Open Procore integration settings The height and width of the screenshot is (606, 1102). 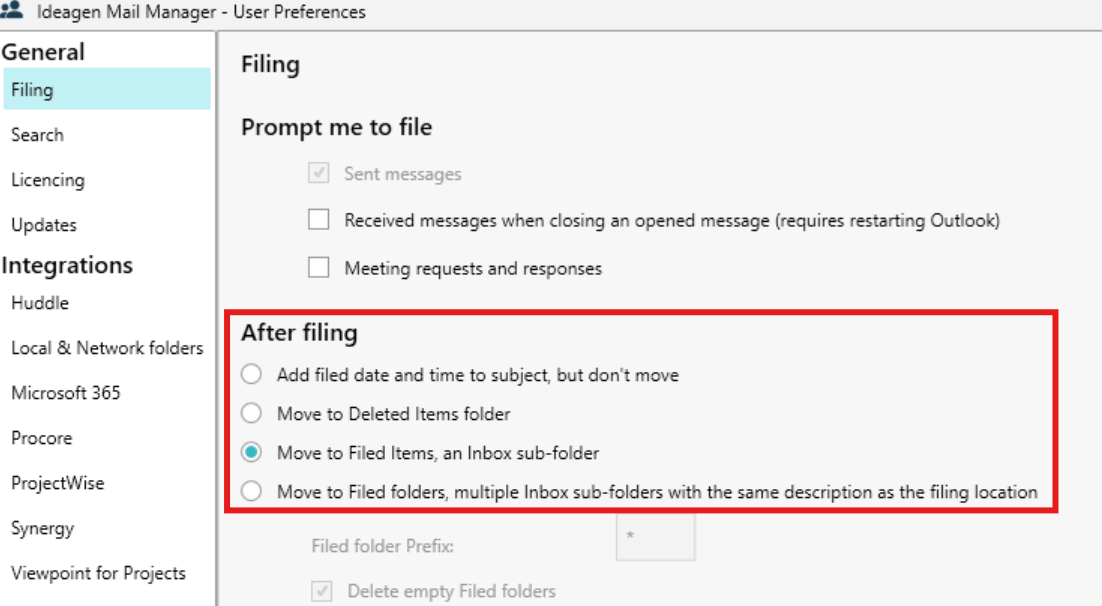pos(41,438)
